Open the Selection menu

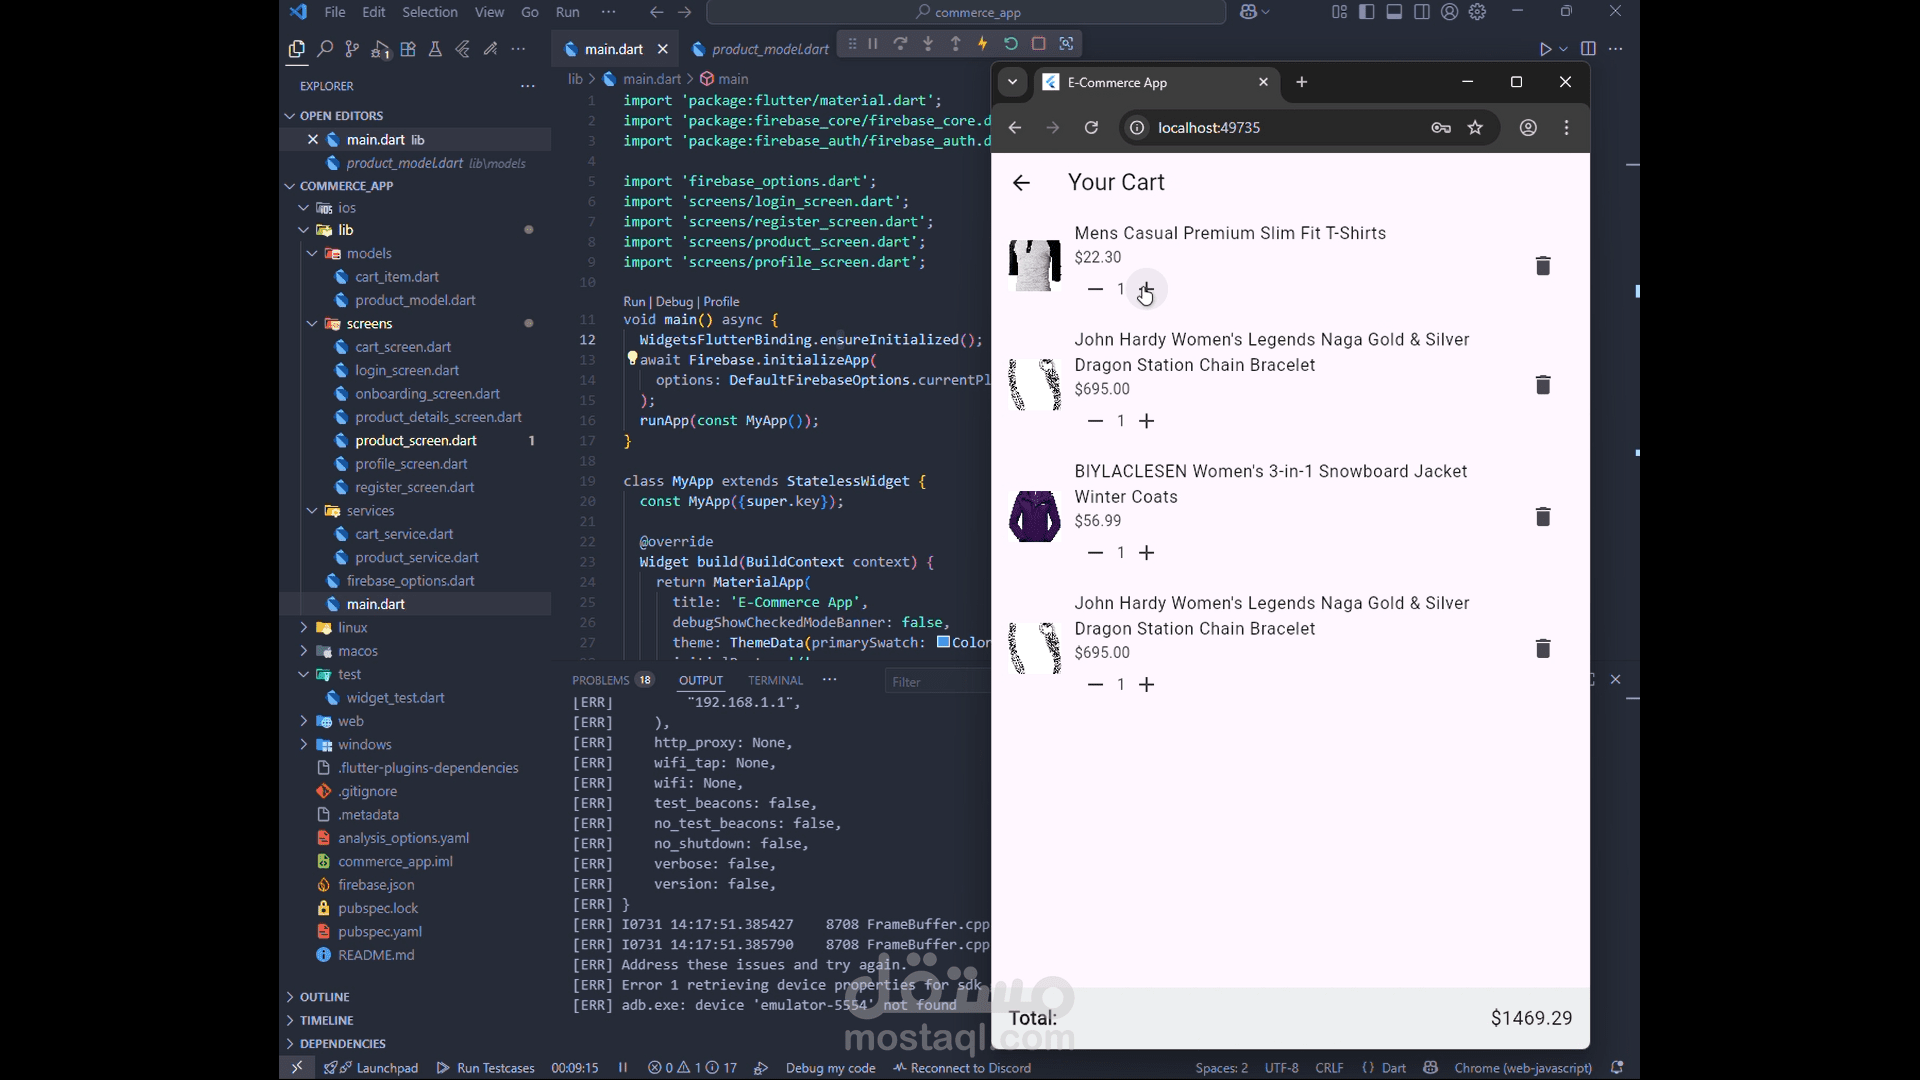click(x=429, y=12)
